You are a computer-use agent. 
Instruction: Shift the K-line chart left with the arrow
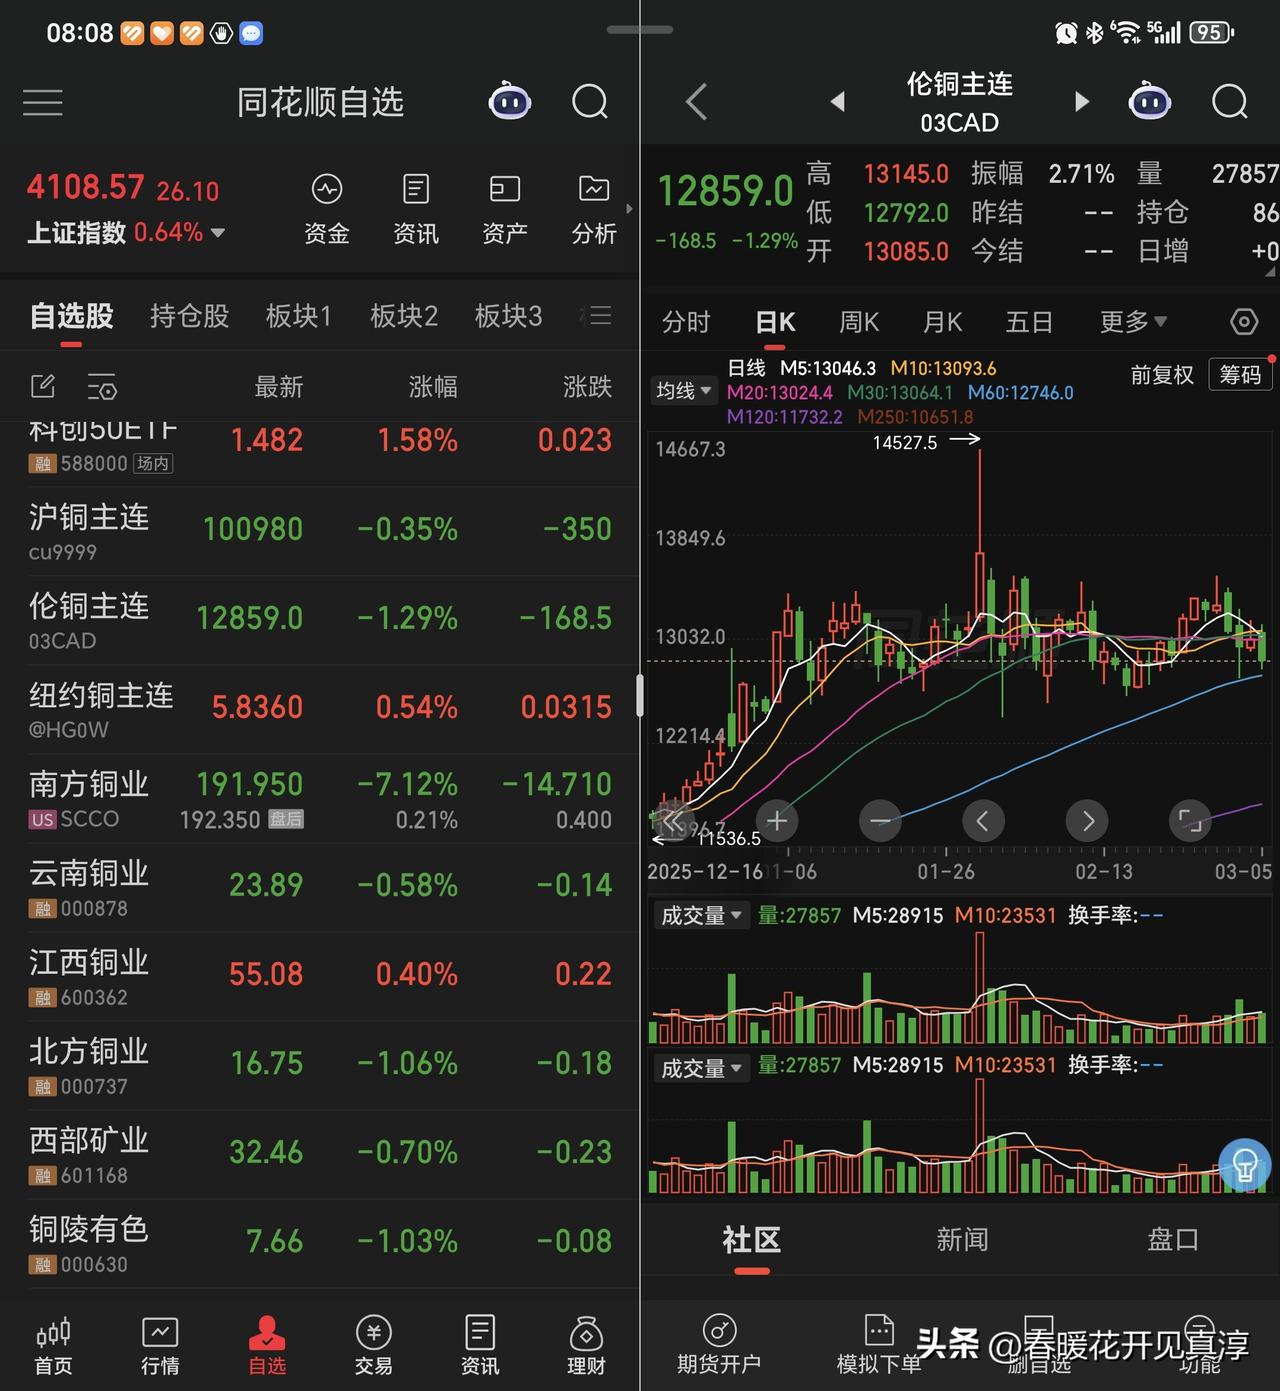(983, 821)
